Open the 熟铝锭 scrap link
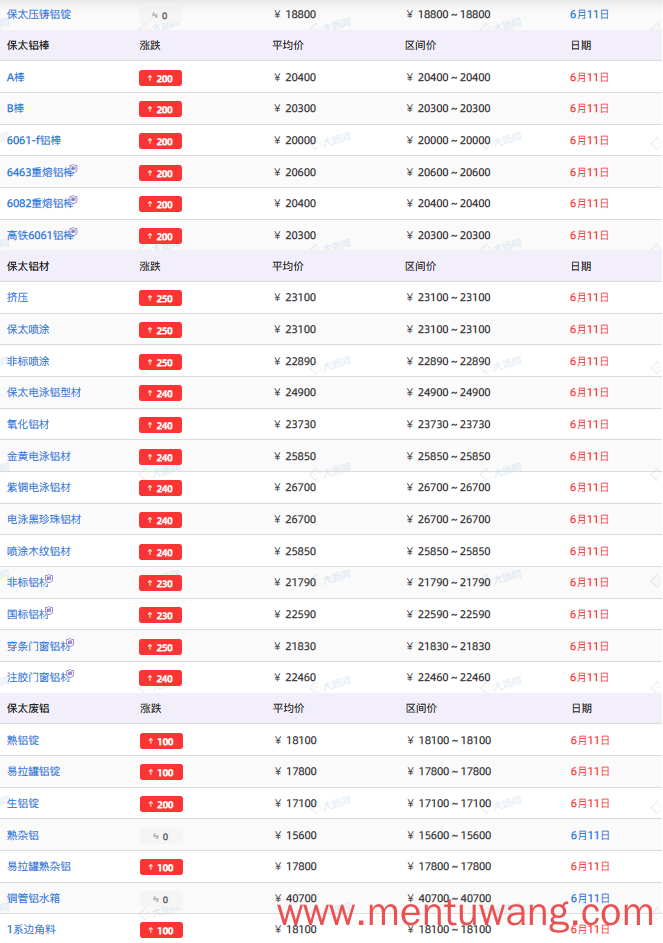Screen dimensions: 663x943 click(23, 740)
